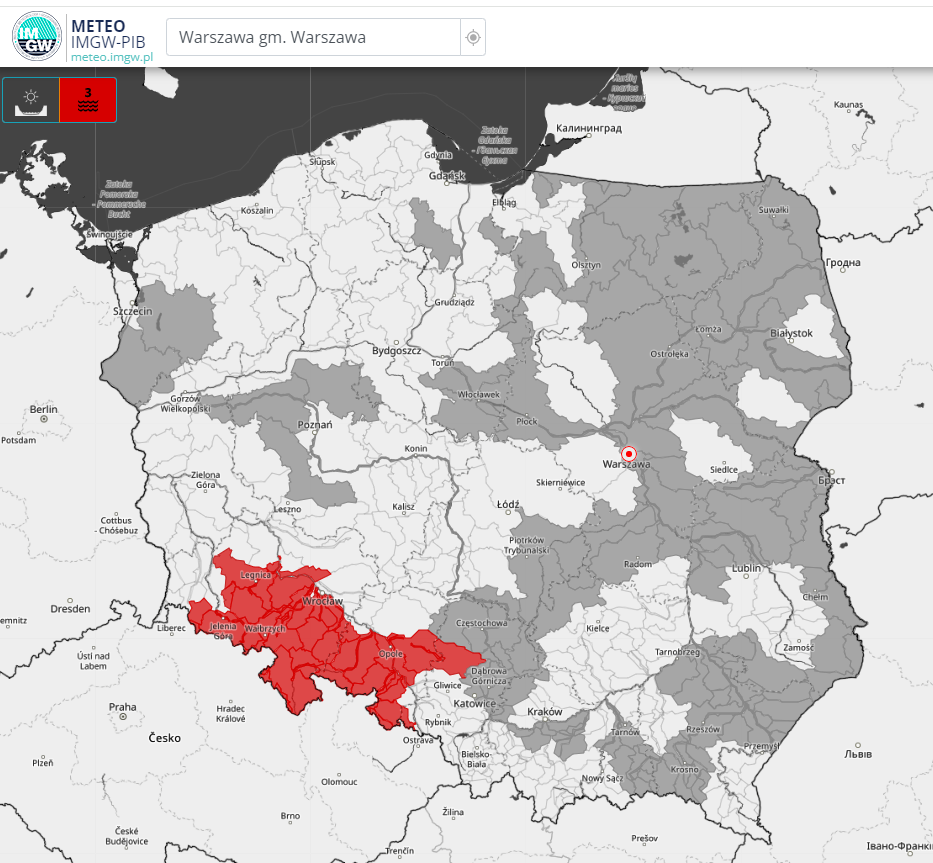Click the Bydgoszcz city marker

click(x=396, y=343)
